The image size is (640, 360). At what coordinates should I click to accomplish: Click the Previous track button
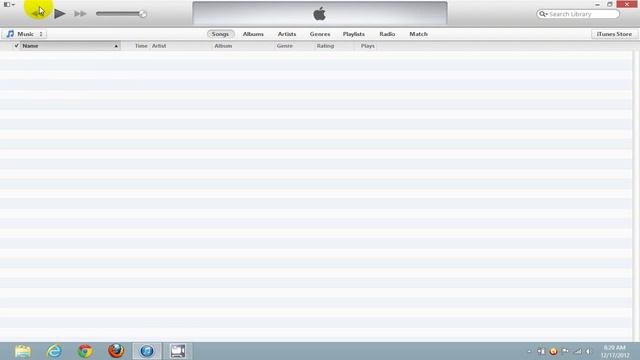tap(37, 13)
